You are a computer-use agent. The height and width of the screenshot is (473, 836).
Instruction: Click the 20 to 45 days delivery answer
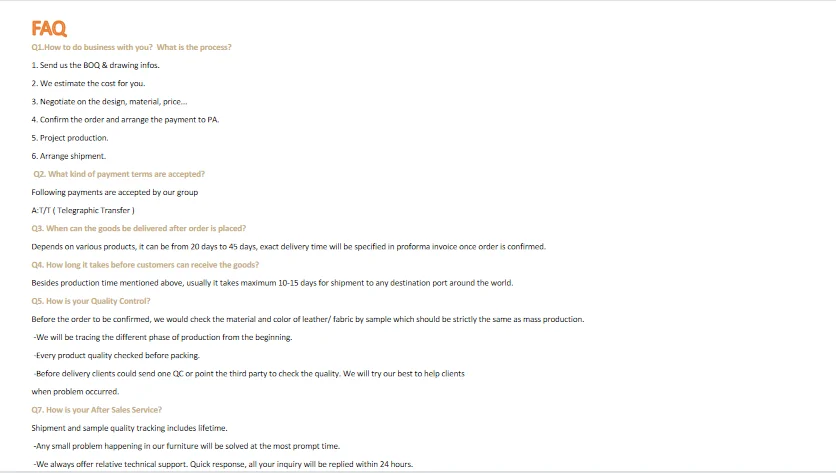(288, 246)
